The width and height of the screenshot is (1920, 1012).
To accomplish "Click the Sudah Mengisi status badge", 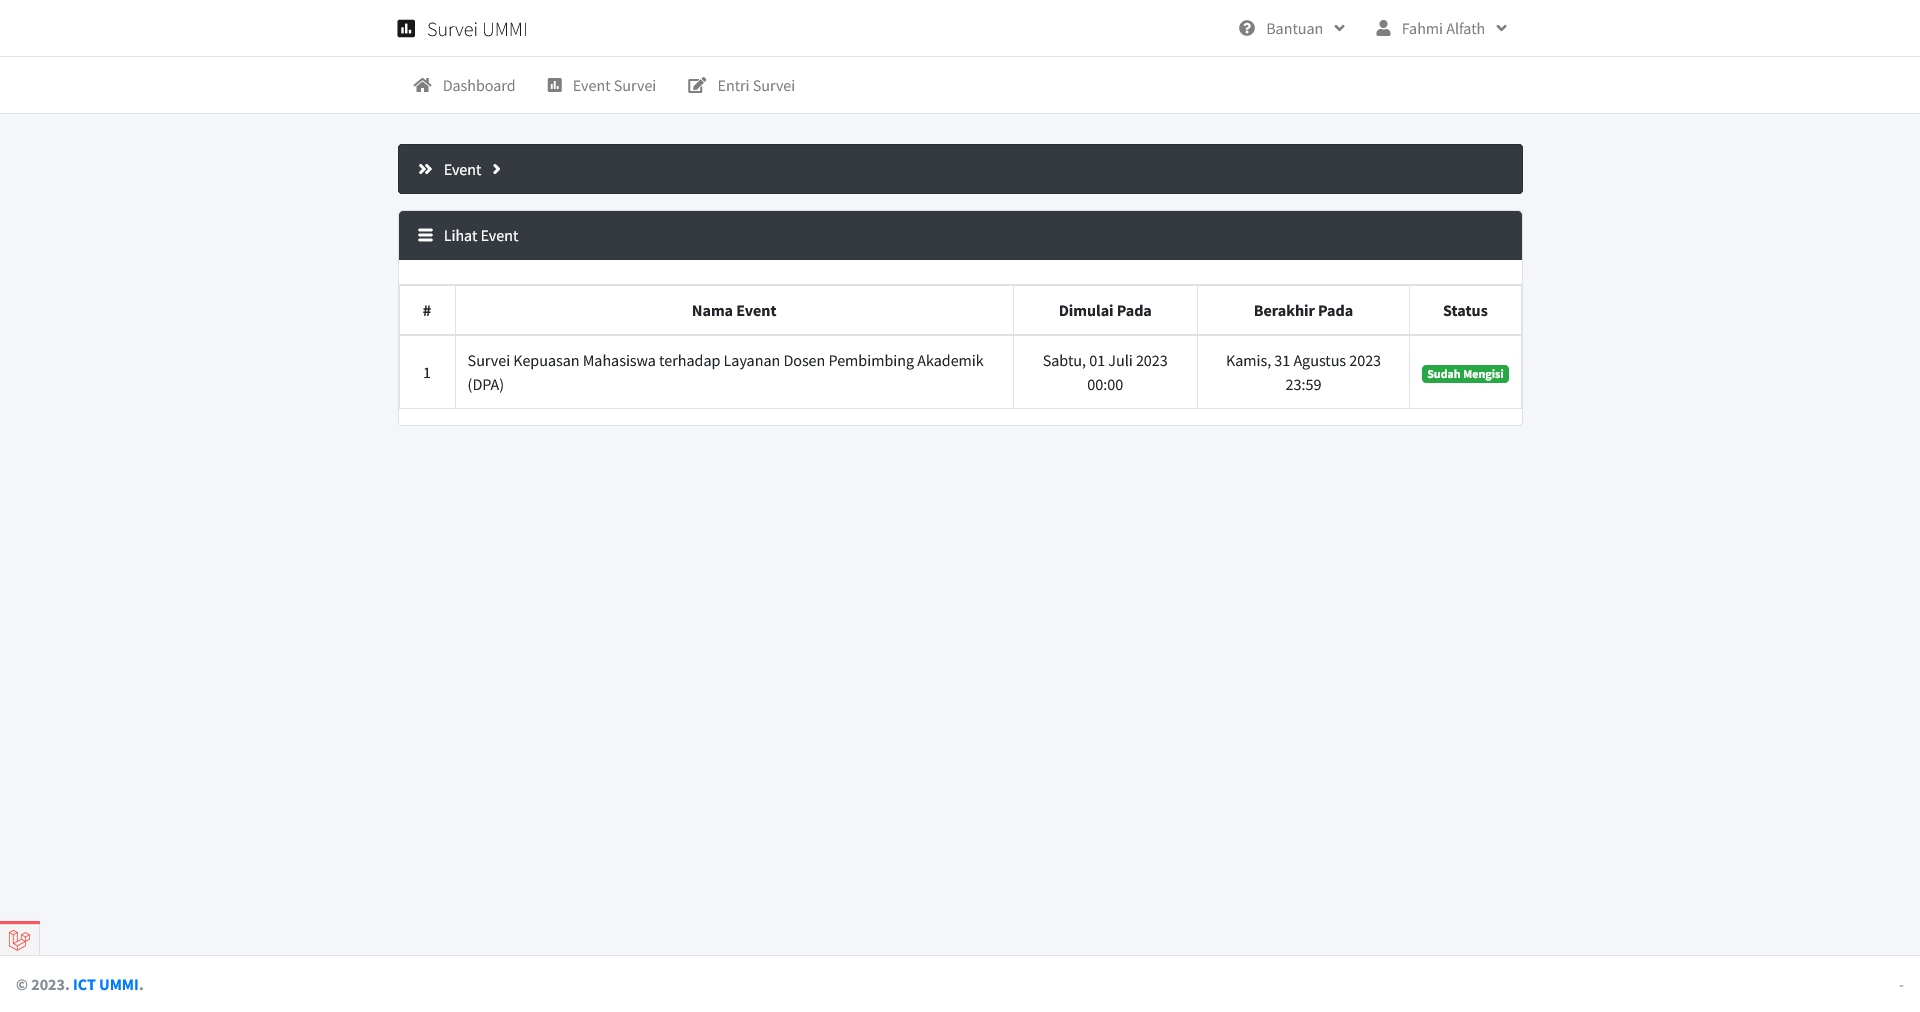I will pyautogui.click(x=1465, y=374).
